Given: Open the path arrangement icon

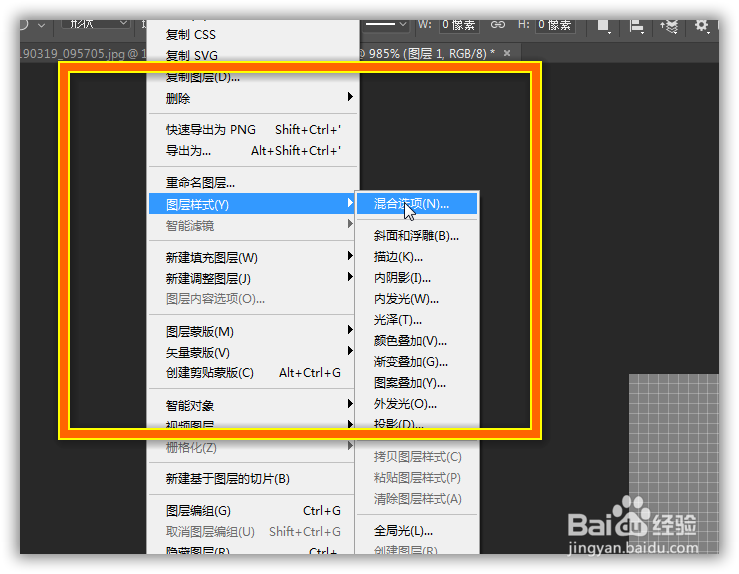Looking at the screenshot, I should (669, 26).
